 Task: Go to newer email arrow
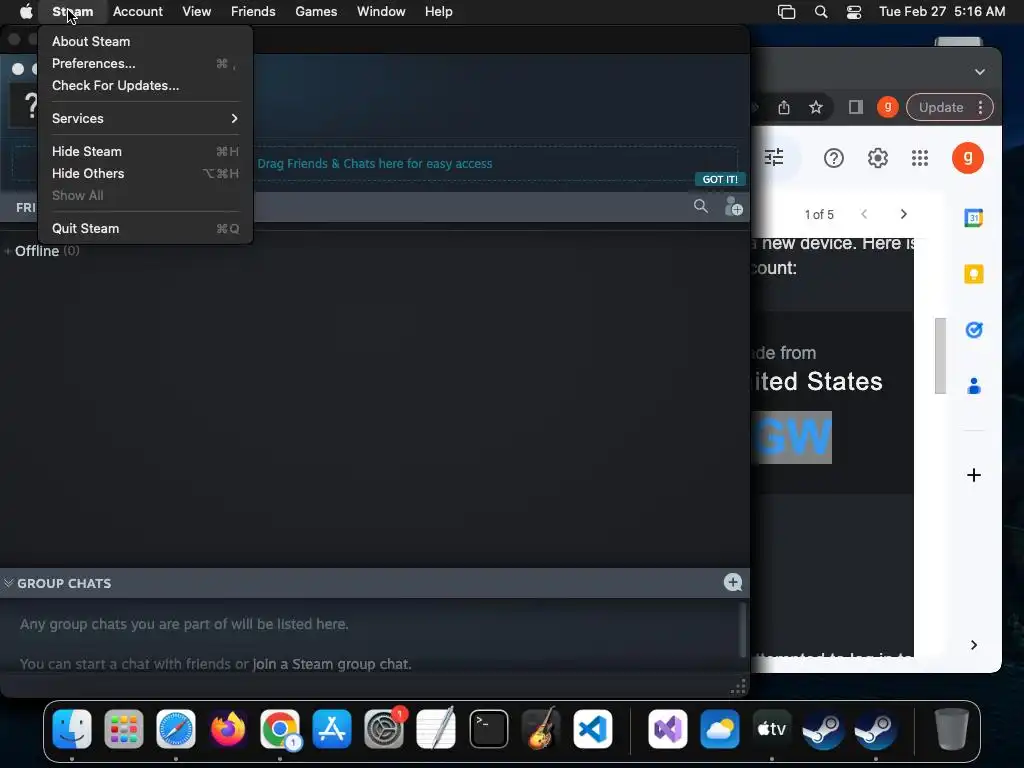coord(864,214)
